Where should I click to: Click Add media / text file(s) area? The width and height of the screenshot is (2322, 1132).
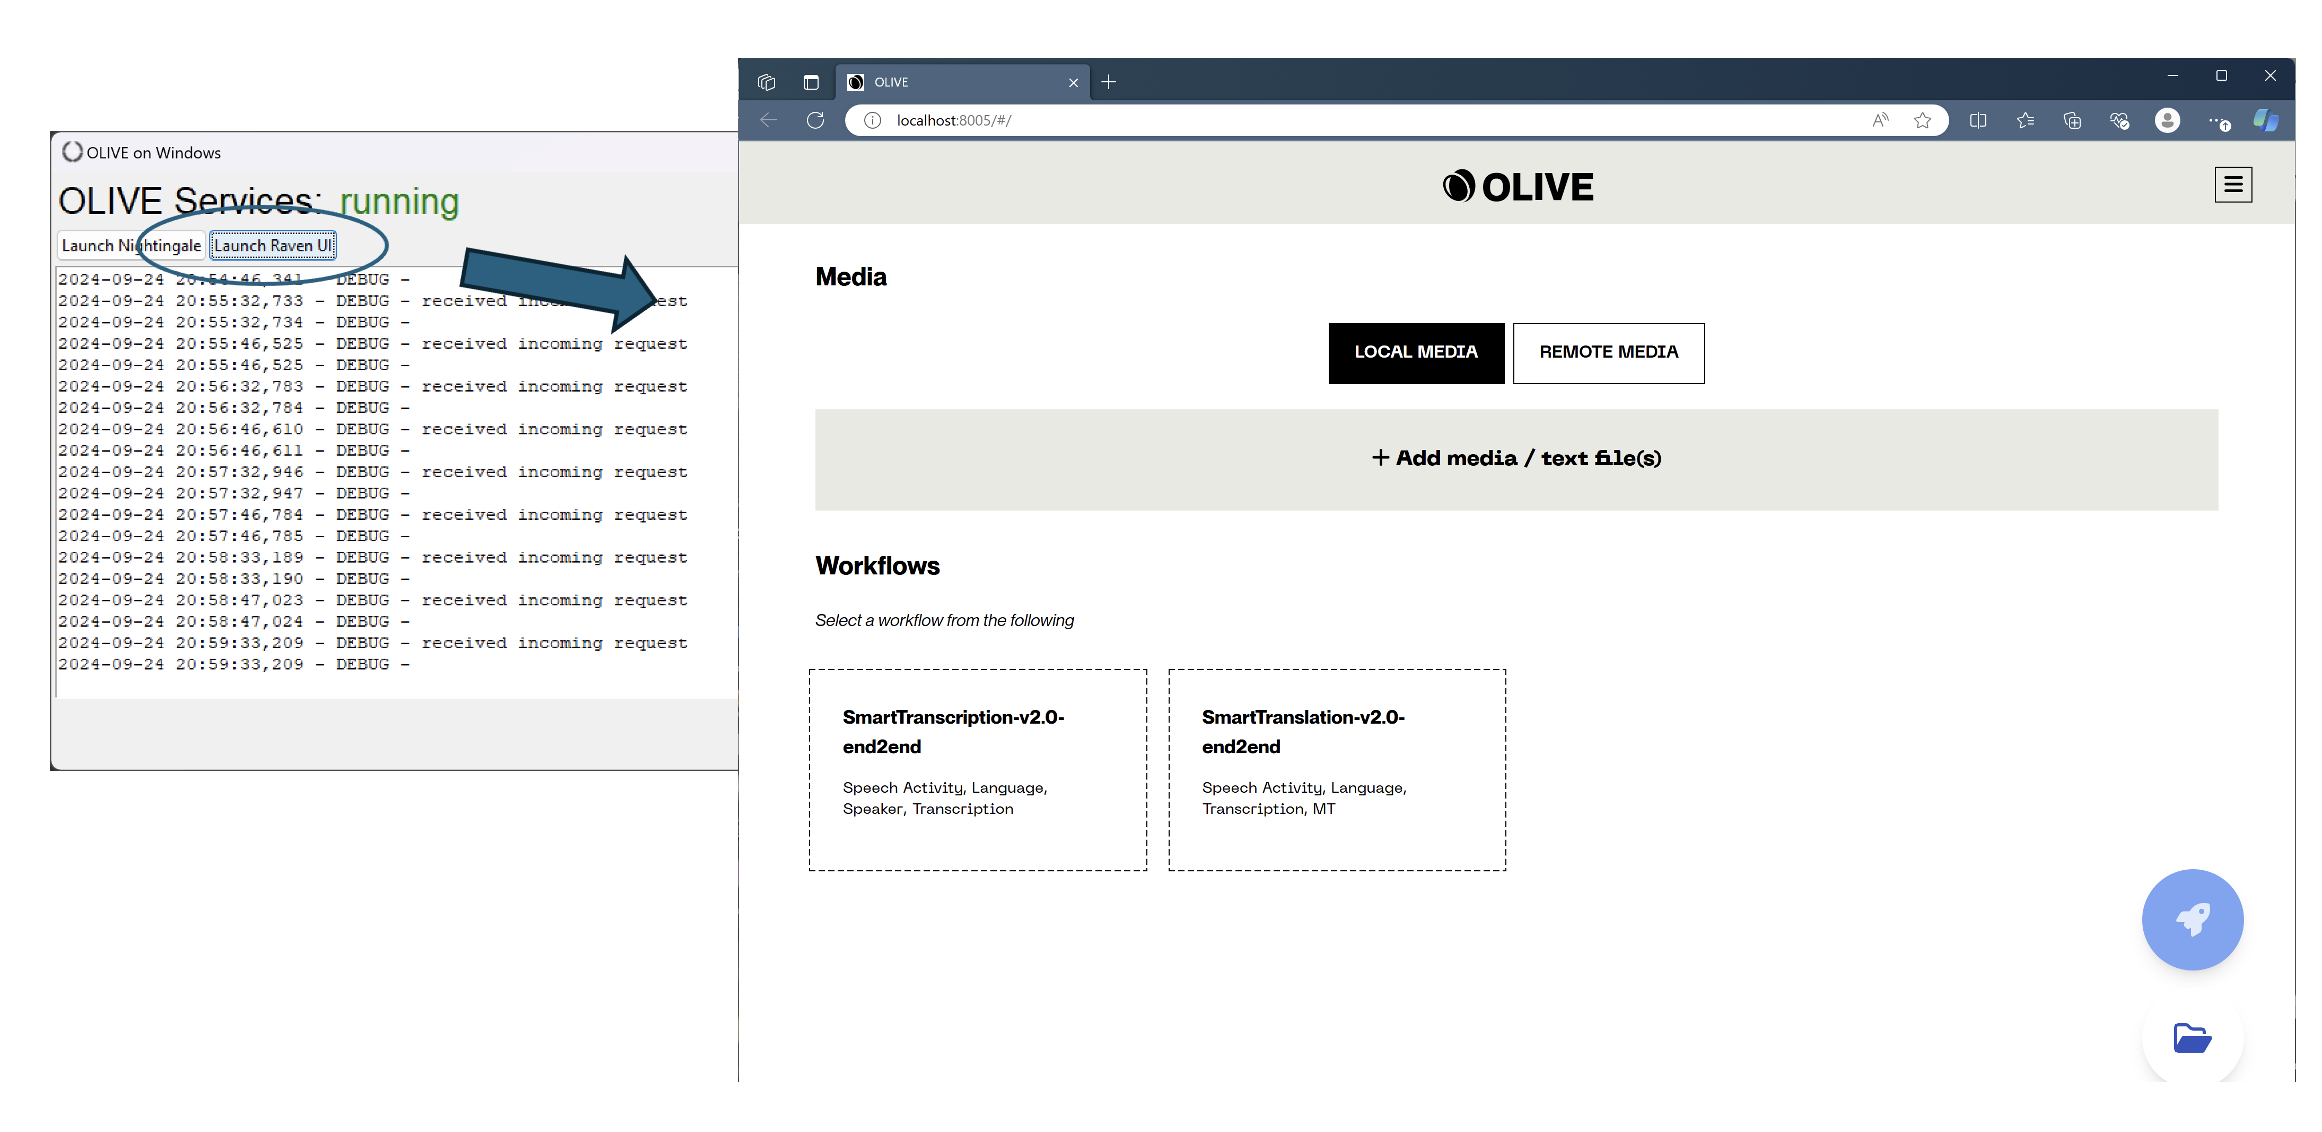point(1515,459)
